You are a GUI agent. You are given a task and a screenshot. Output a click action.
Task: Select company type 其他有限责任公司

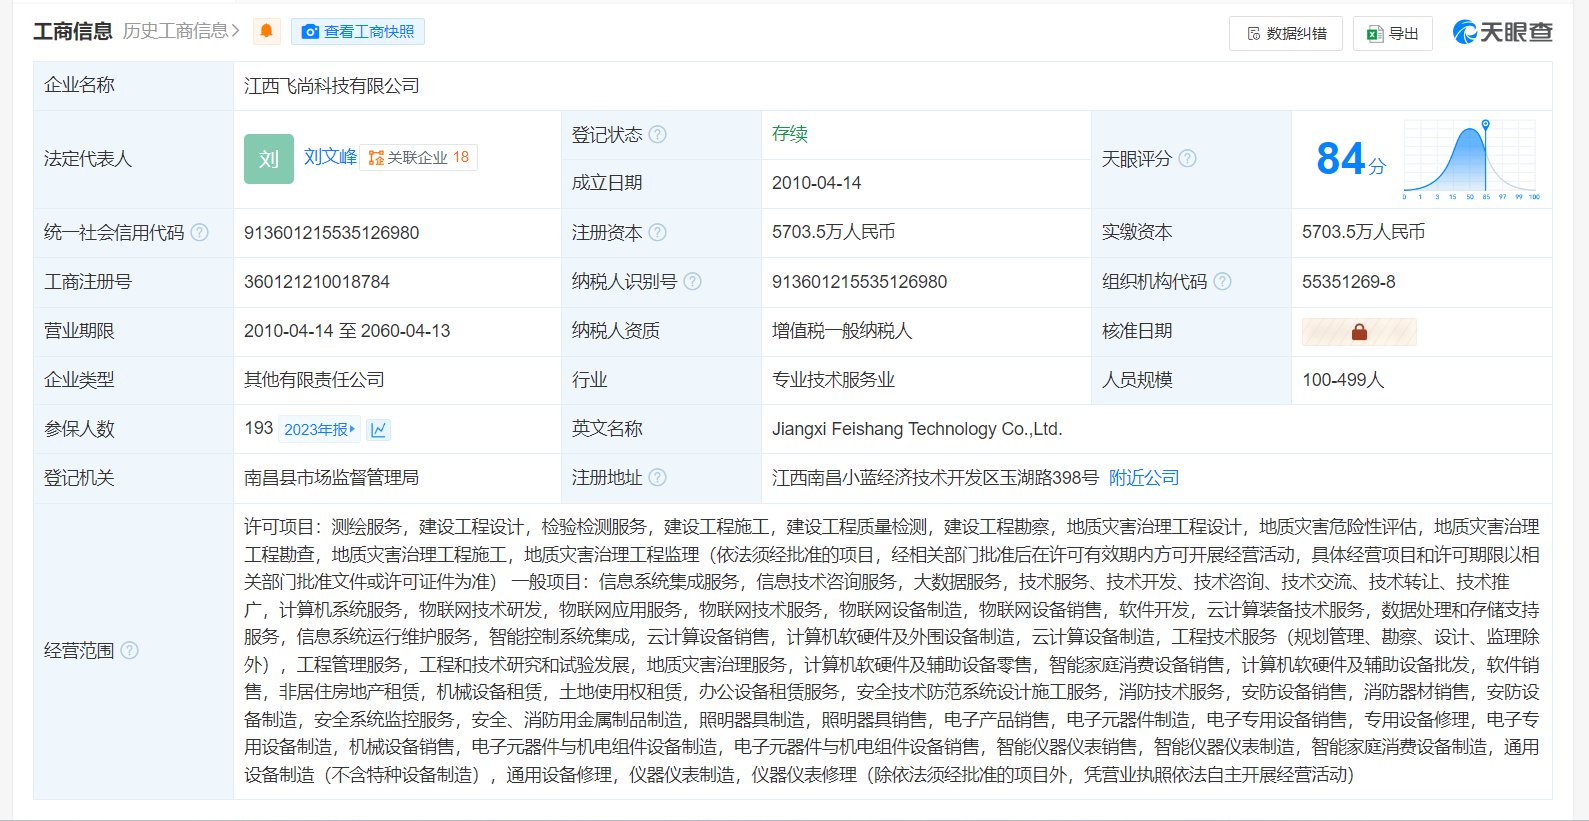click(314, 380)
